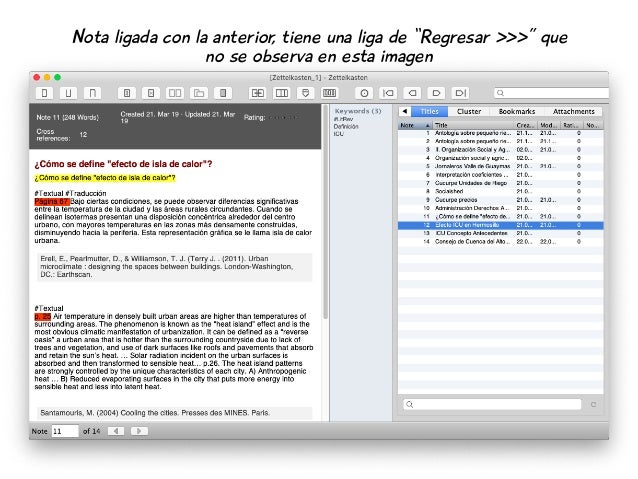Click the Rat... column header
Image resolution: width=638 pixels, height=479 pixels.
(572, 125)
